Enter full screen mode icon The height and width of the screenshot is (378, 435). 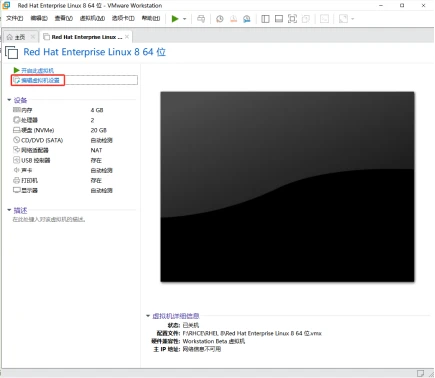pos(292,19)
